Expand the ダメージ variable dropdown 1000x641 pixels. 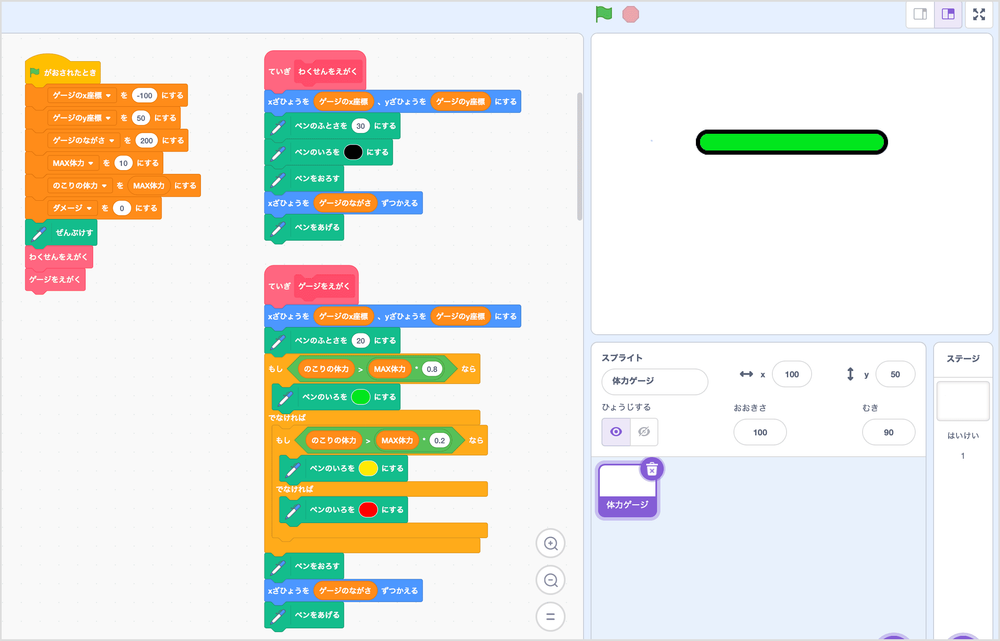coord(90,208)
